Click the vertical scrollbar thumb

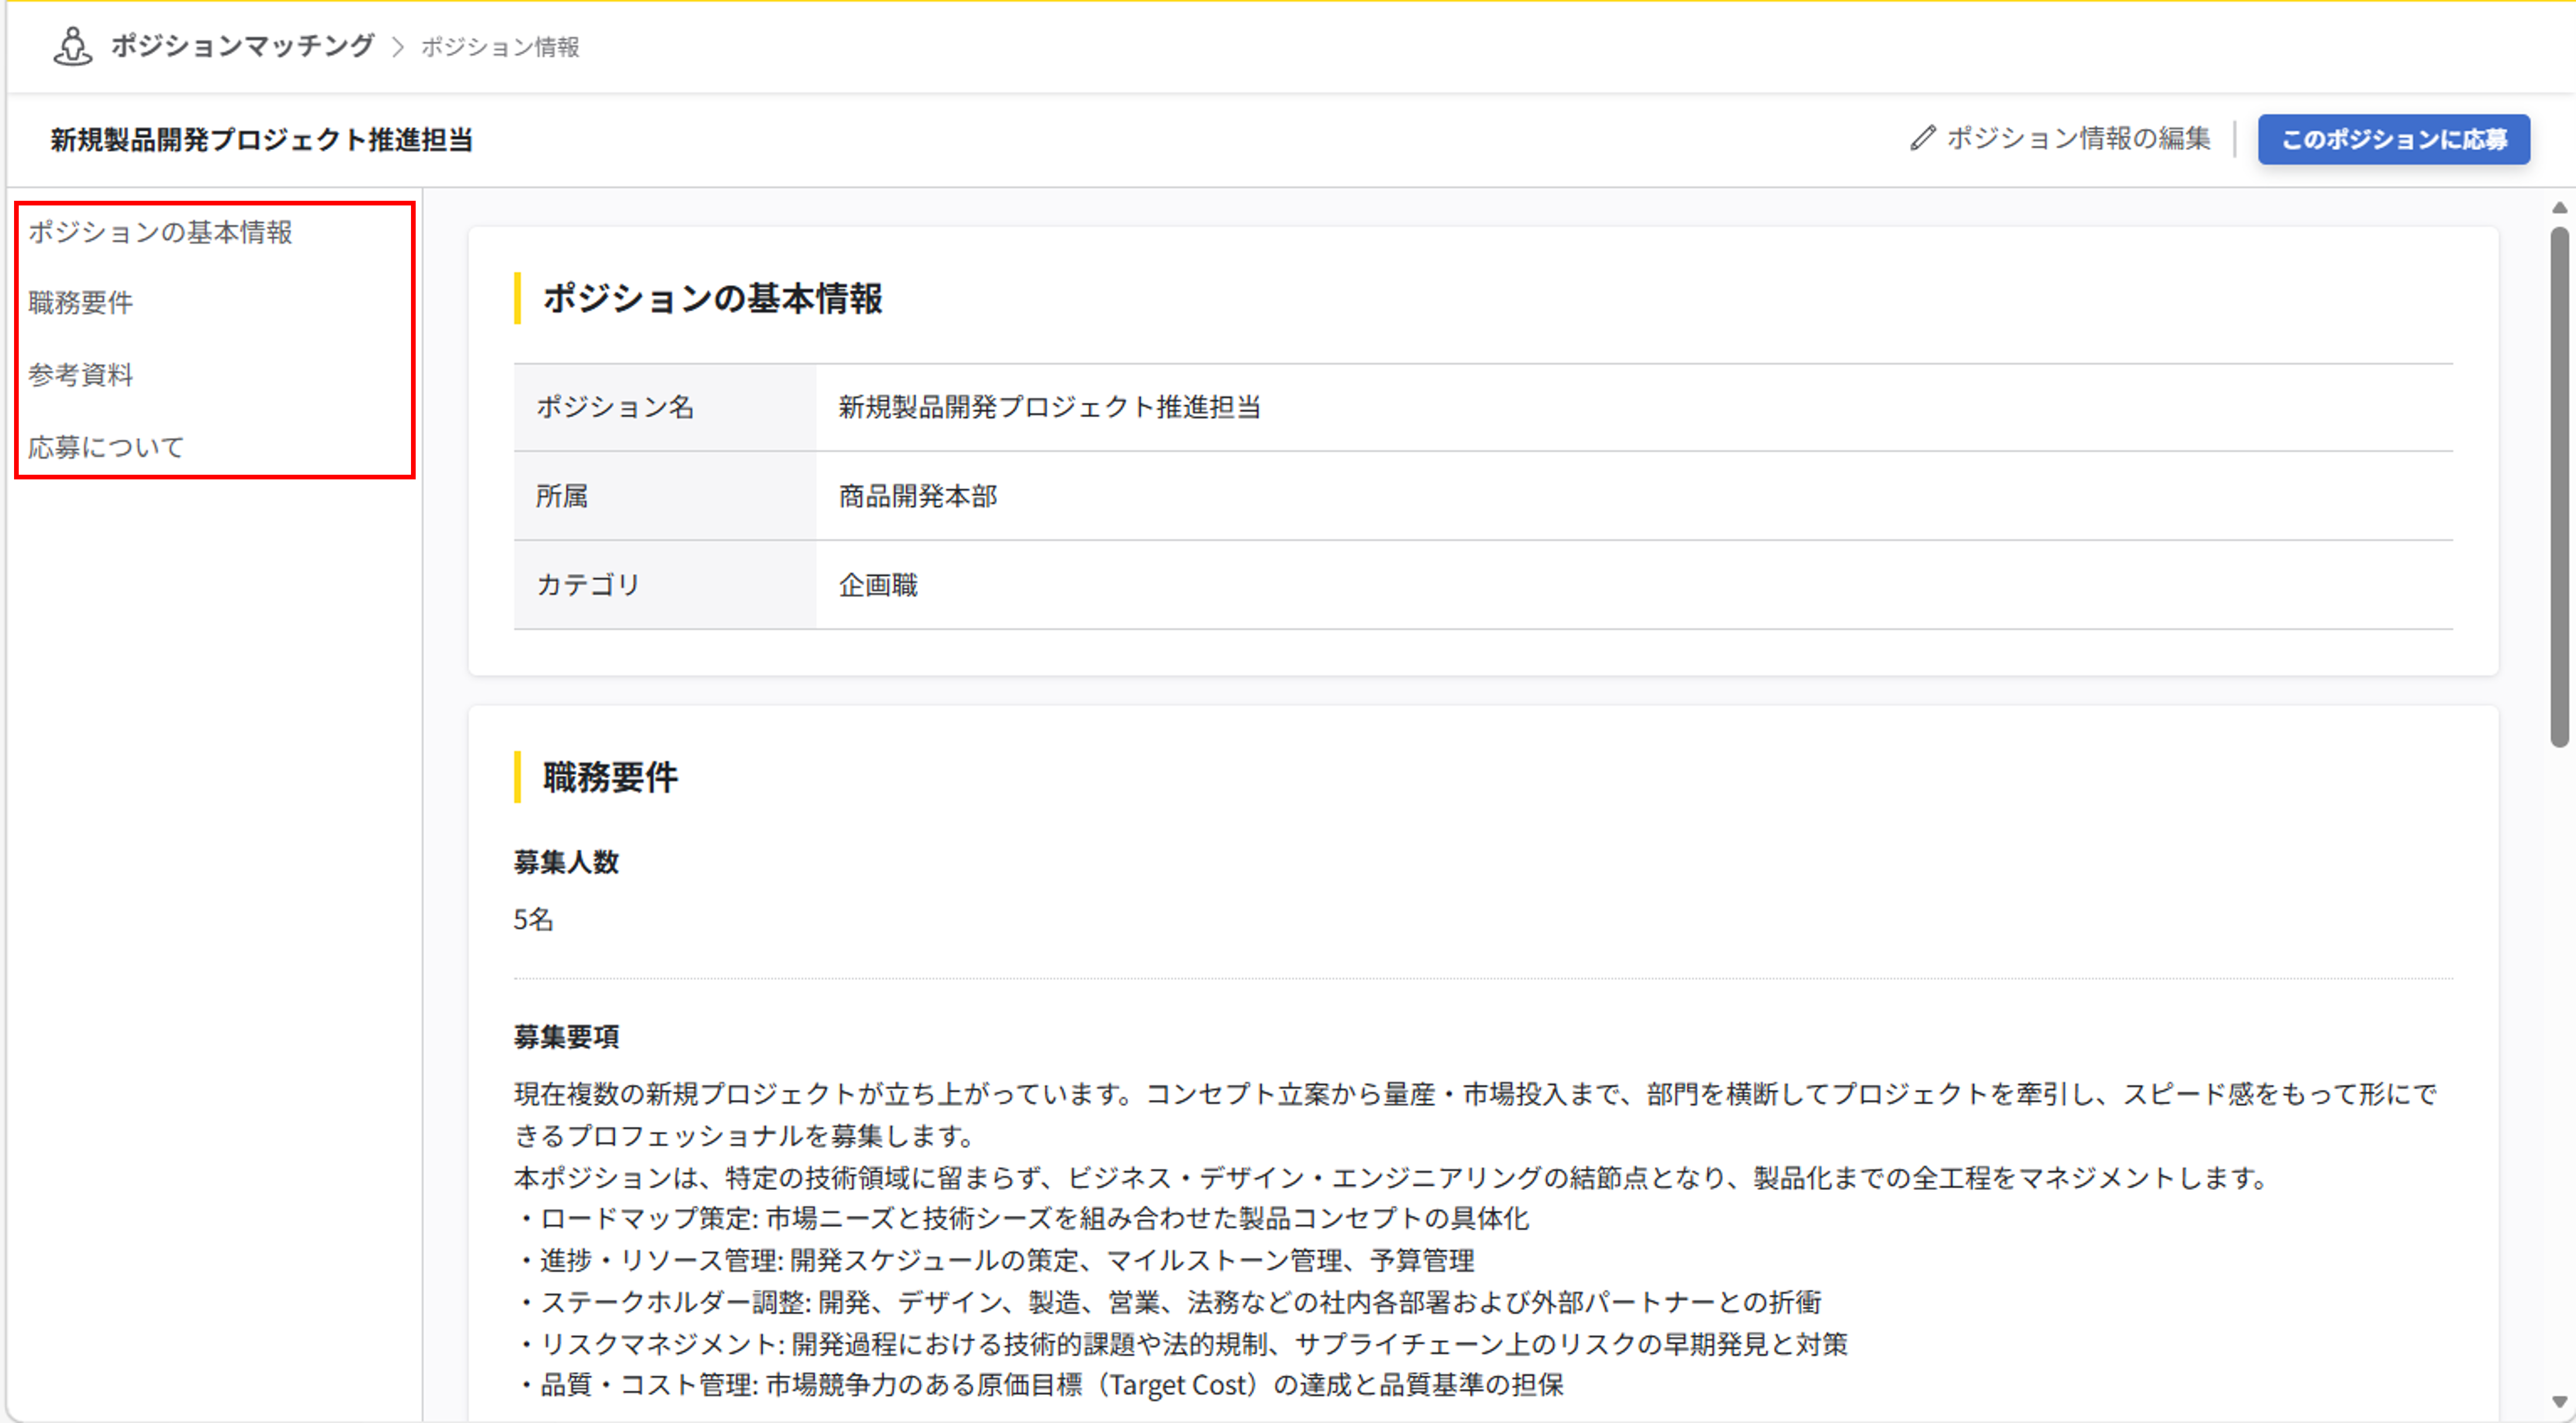(2559, 487)
